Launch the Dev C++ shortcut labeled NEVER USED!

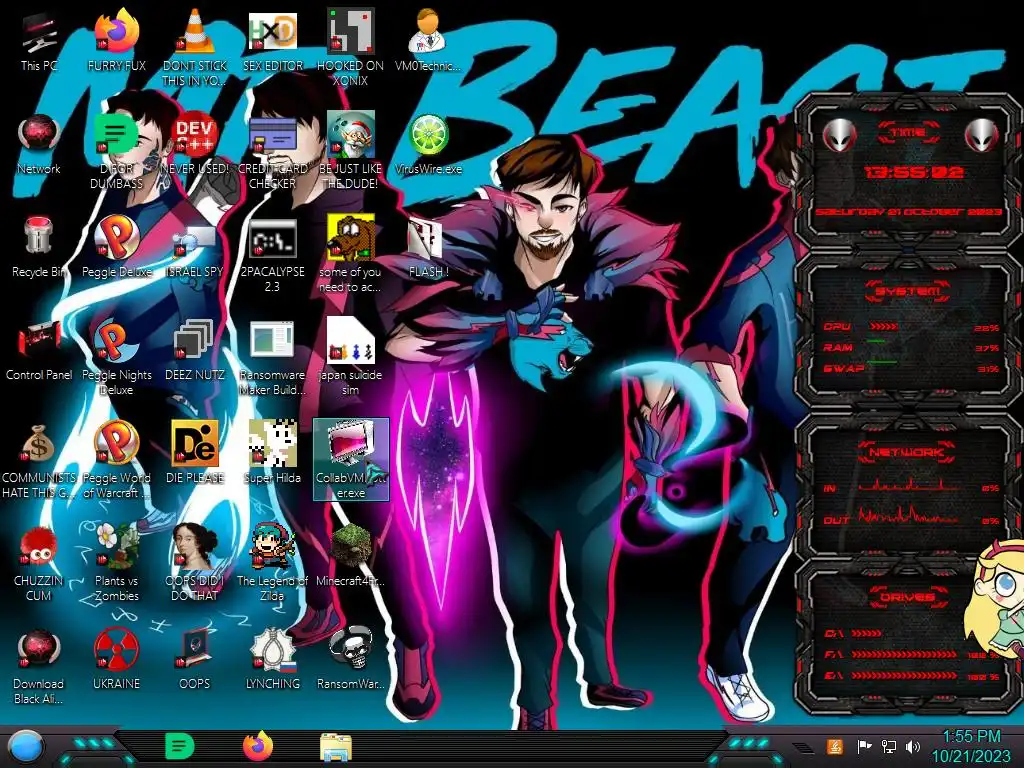tap(195, 144)
